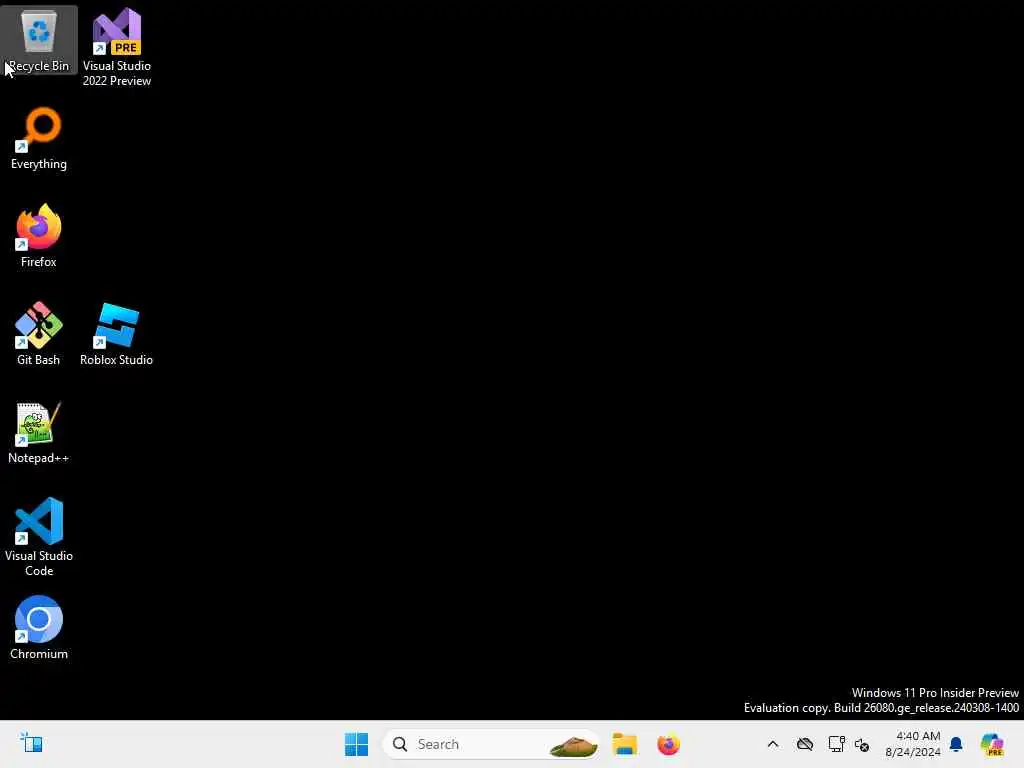Select the Notepad++ desktop shortcut
1024x768 pixels.
(39, 432)
